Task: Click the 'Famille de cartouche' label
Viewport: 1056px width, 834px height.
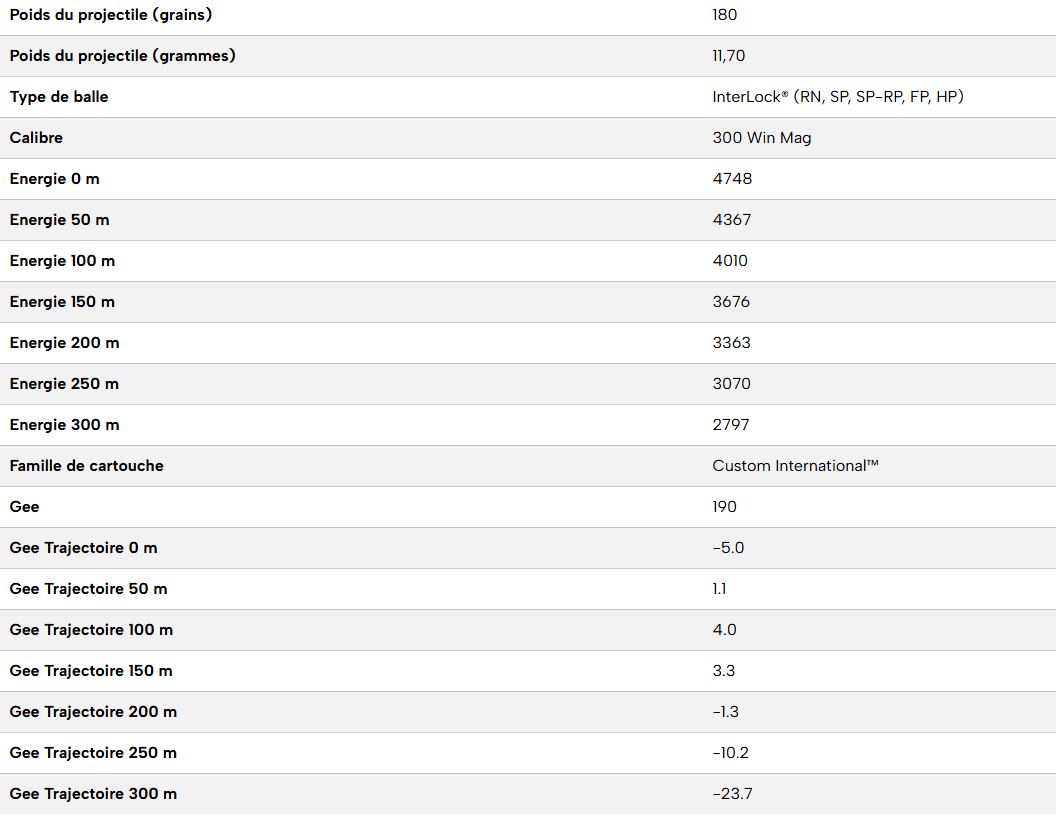Action: pos(87,466)
